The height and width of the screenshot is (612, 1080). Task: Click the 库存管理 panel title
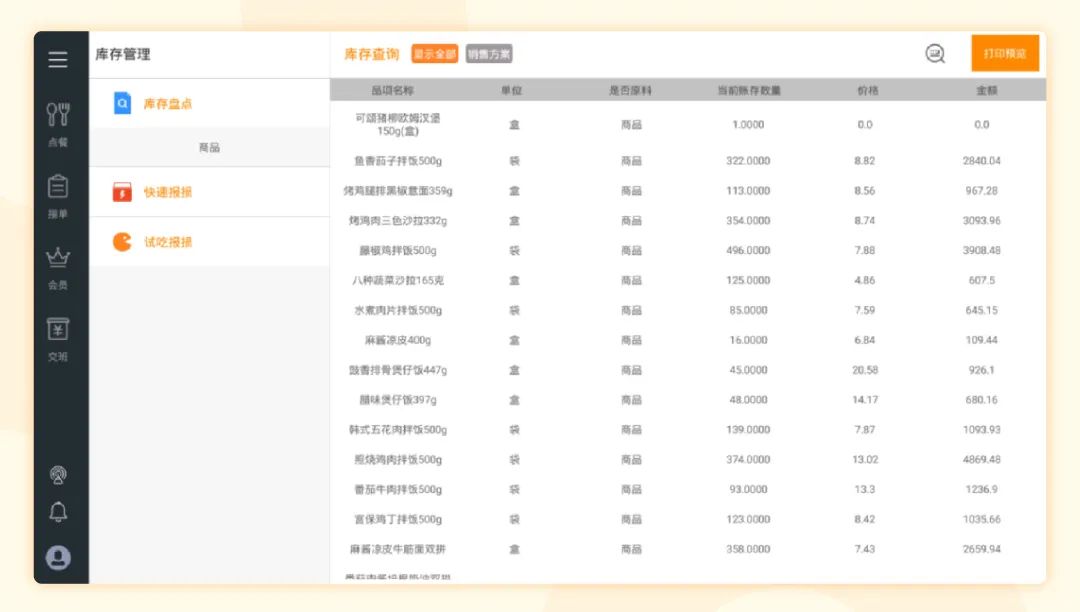pos(123,54)
